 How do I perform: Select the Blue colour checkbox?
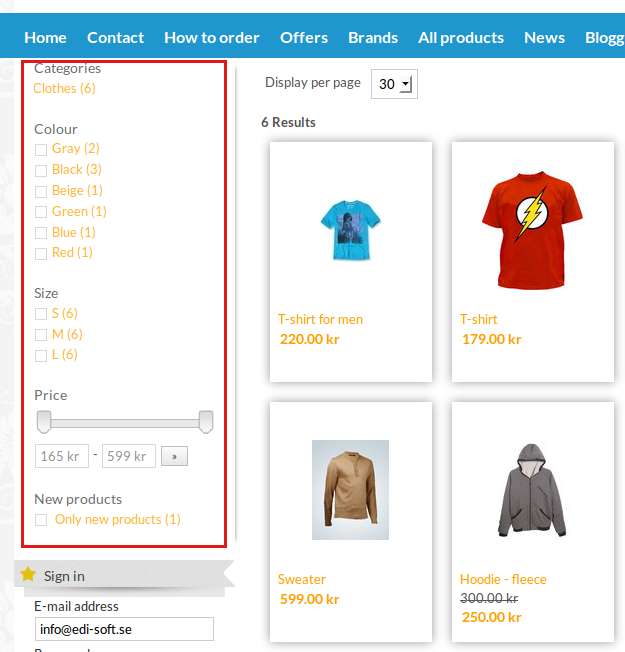click(x=41, y=233)
